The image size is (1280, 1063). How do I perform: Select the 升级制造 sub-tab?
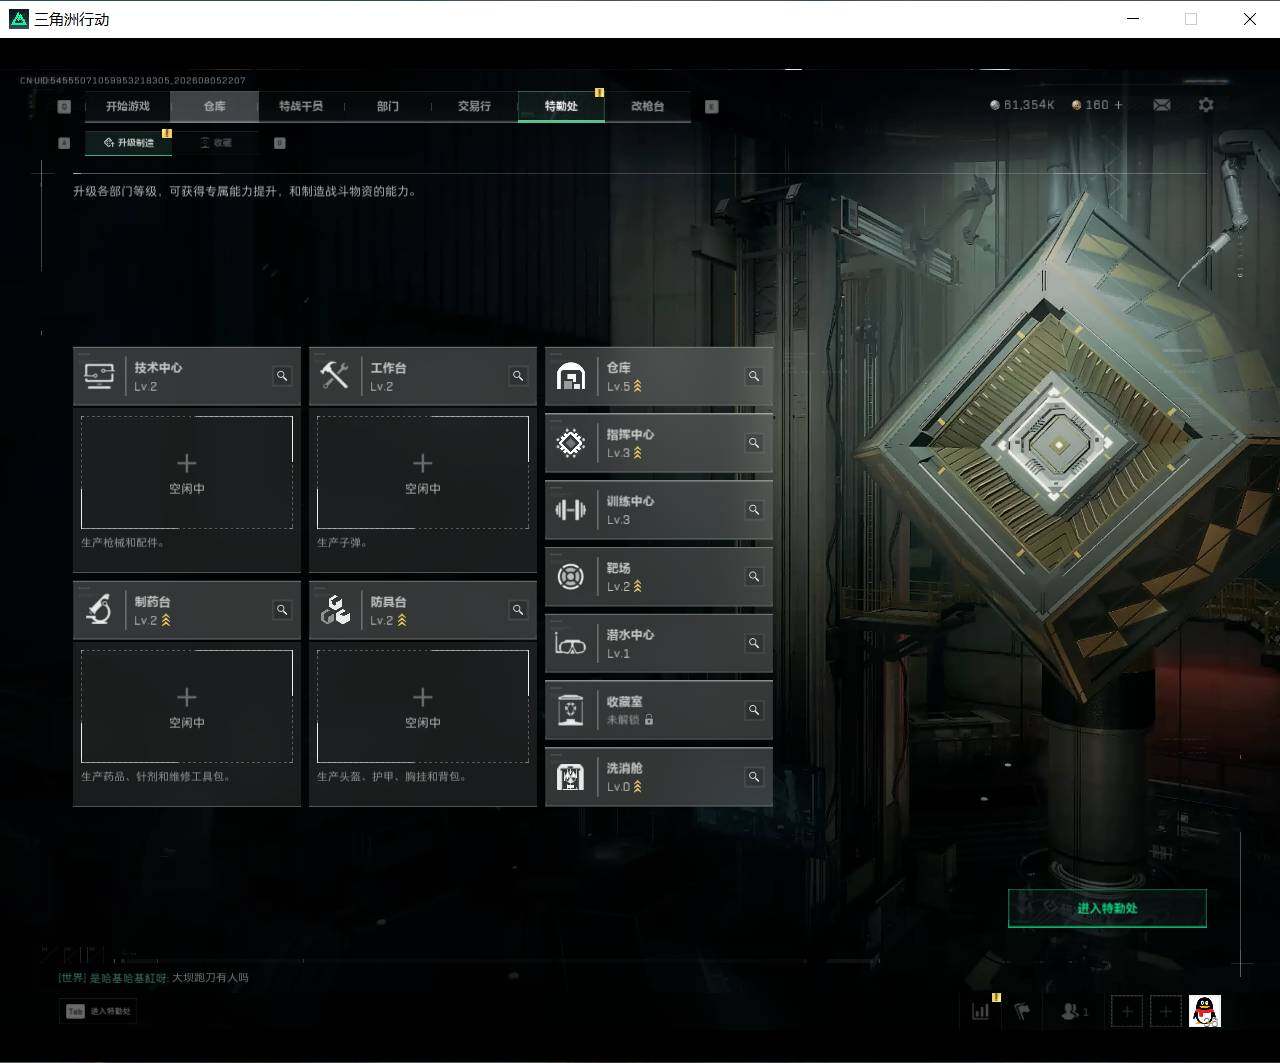click(x=128, y=143)
